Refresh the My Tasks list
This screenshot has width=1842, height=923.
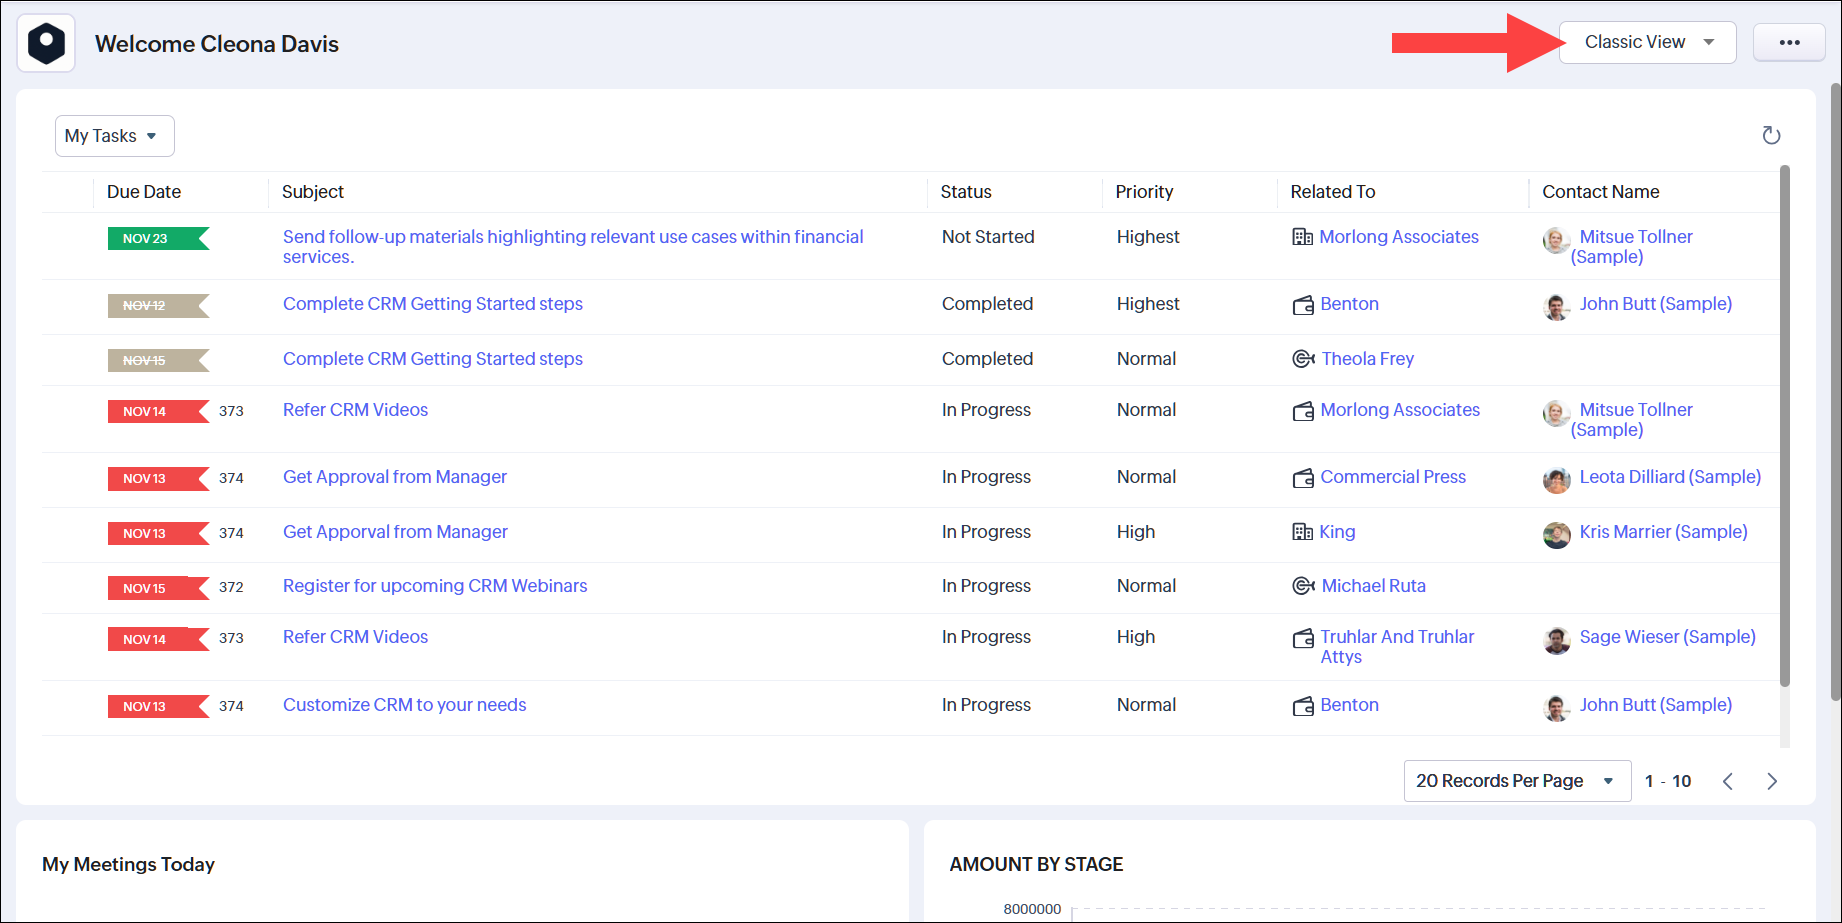[x=1771, y=135]
